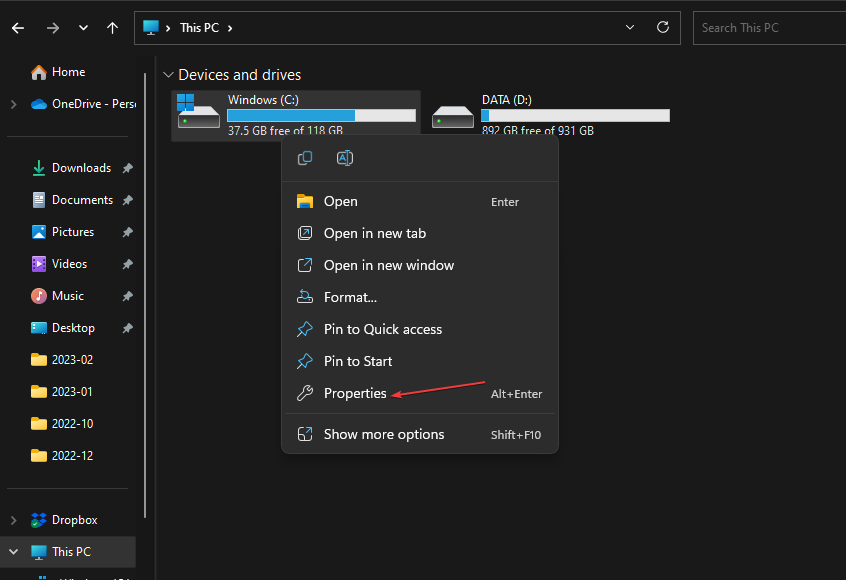Click the Copy icon in context menu
The image size is (846, 580).
point(306,158)
